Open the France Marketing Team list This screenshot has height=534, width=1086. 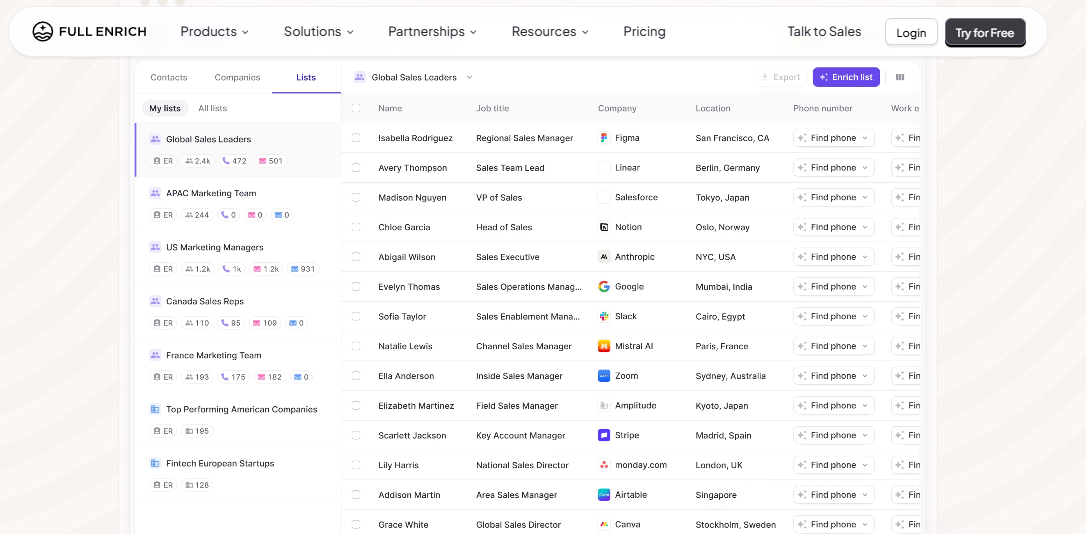238,366
